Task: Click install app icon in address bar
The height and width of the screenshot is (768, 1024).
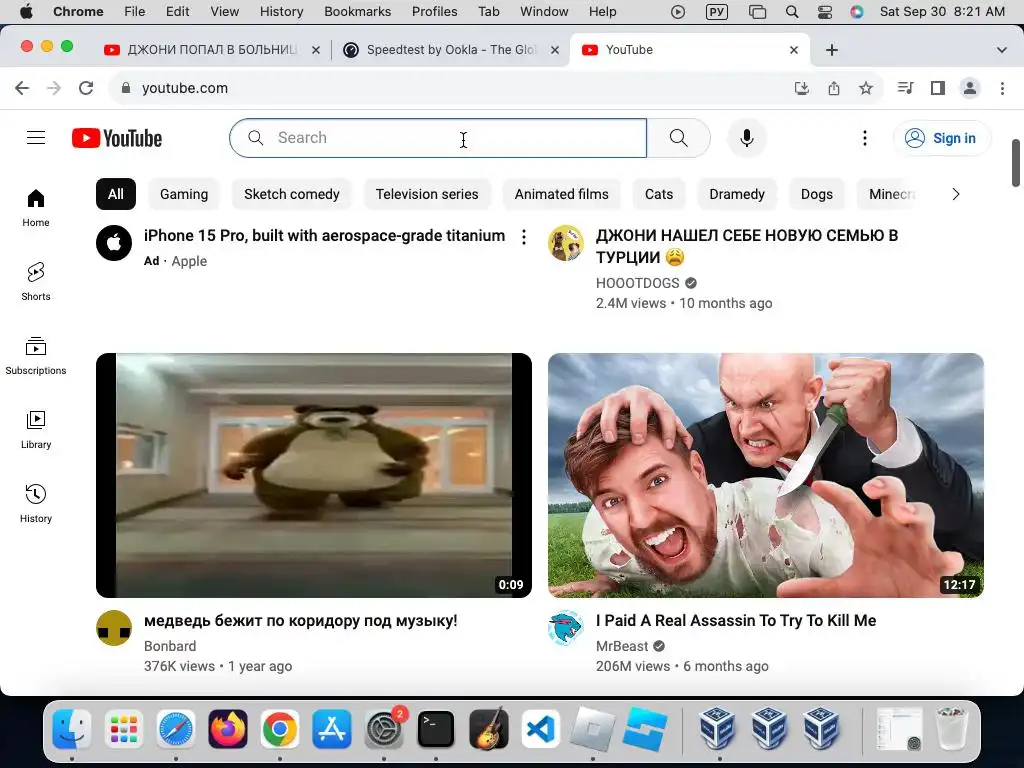Action: pyautogui.click(x=802, y=88)
